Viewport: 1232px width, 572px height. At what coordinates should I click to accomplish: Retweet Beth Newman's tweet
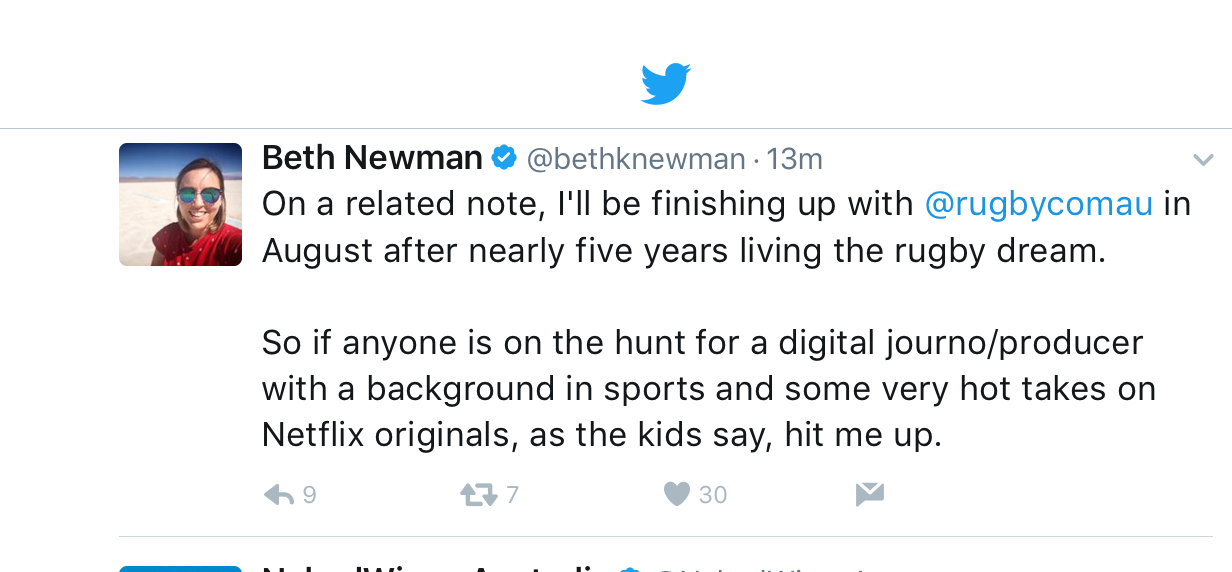(478, 494)
